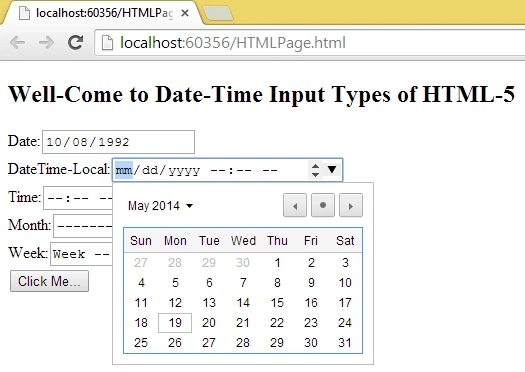The height and width of the screenshot is (372, 525).
Task: Select May 12 in calendar
Action: coord(175,303)
